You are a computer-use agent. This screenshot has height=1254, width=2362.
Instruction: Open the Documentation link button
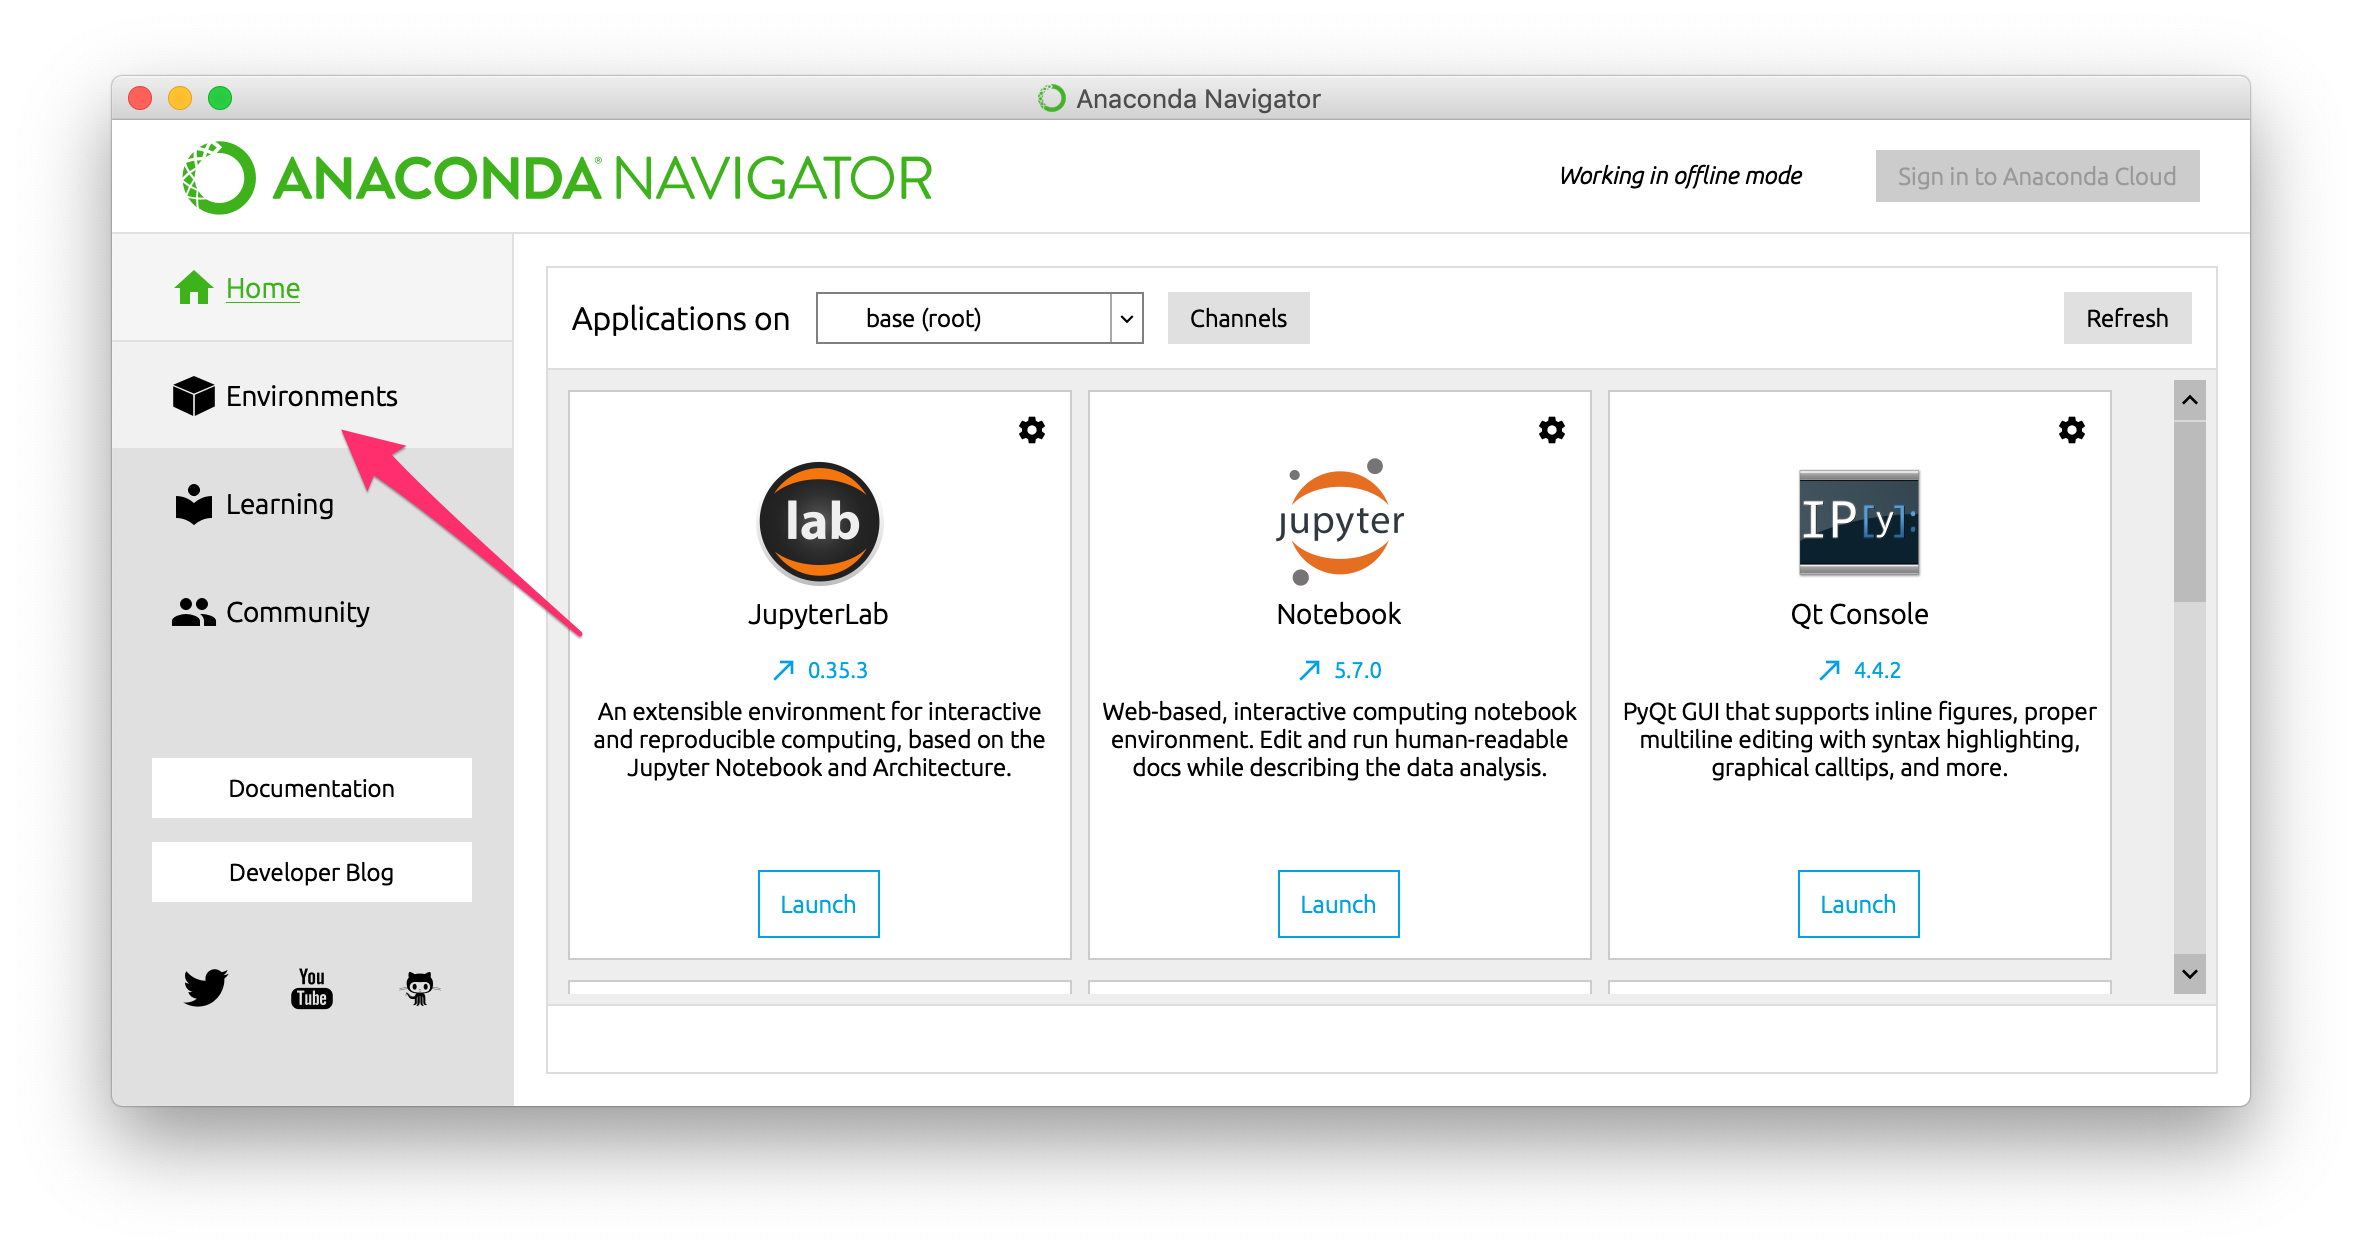tap(311, 788)
